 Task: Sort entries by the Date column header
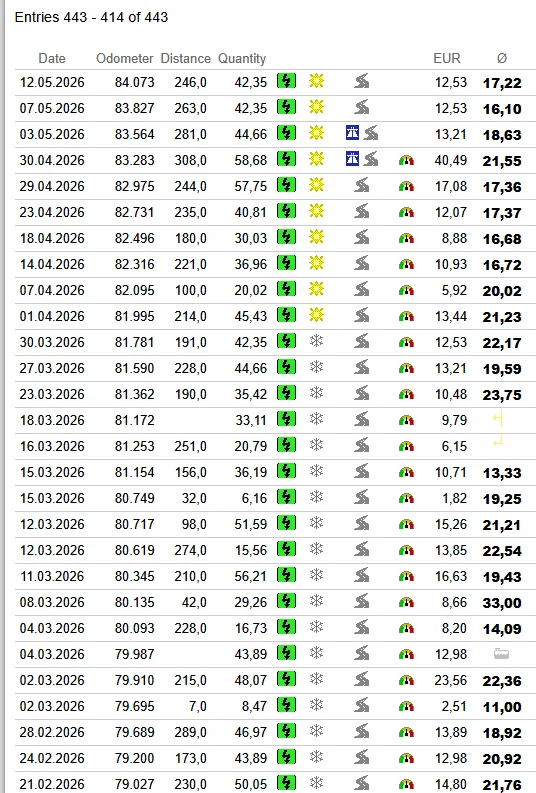tap(52, 59)
